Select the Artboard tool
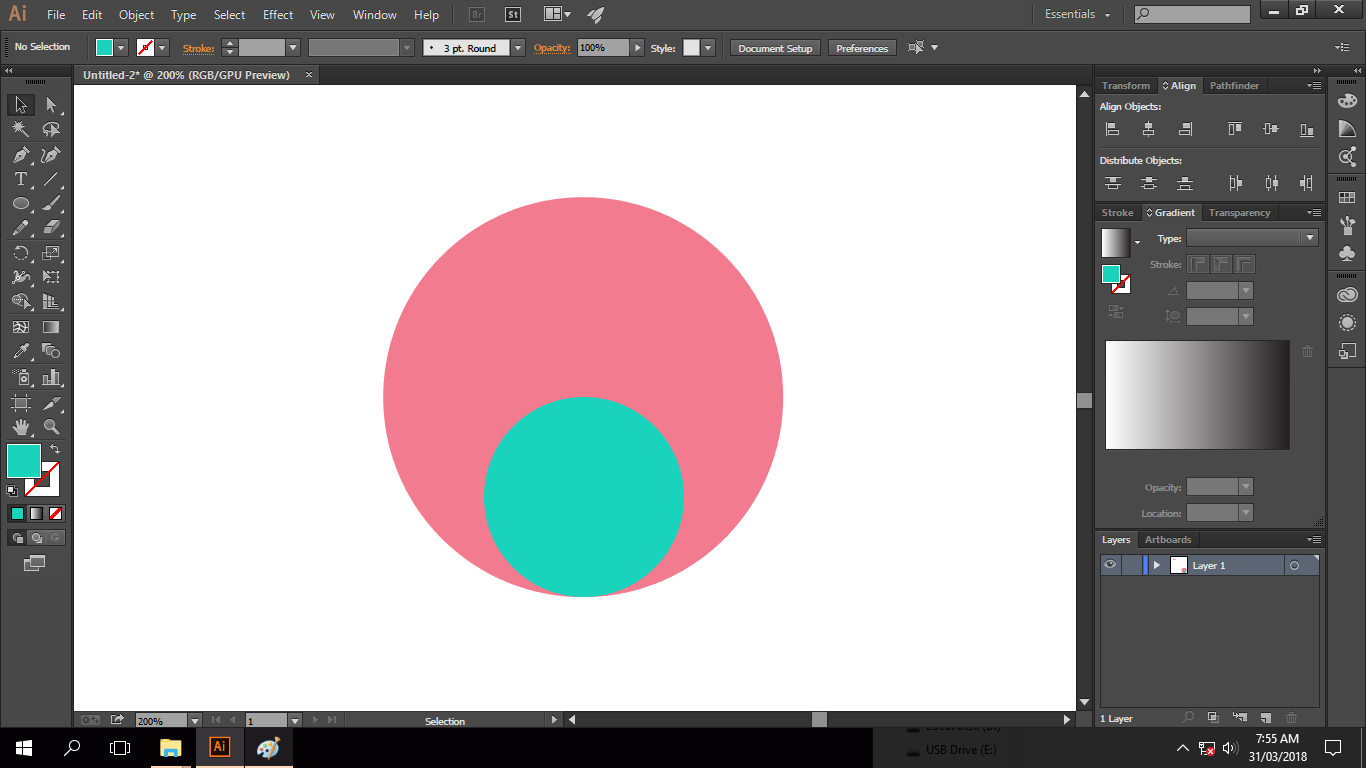Viewport: 1366px width, 768px height. coord(20,403)
